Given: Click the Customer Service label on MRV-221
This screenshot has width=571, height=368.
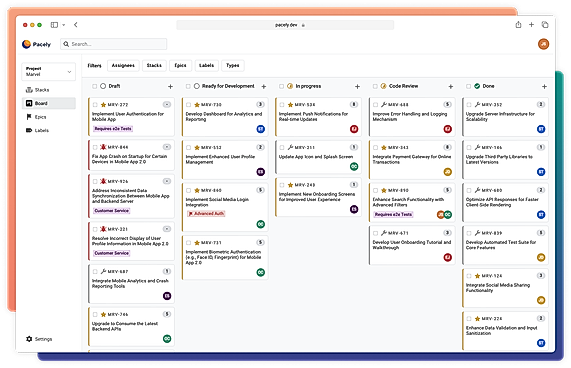Looking at the screenshot, I should click(111, 253).
